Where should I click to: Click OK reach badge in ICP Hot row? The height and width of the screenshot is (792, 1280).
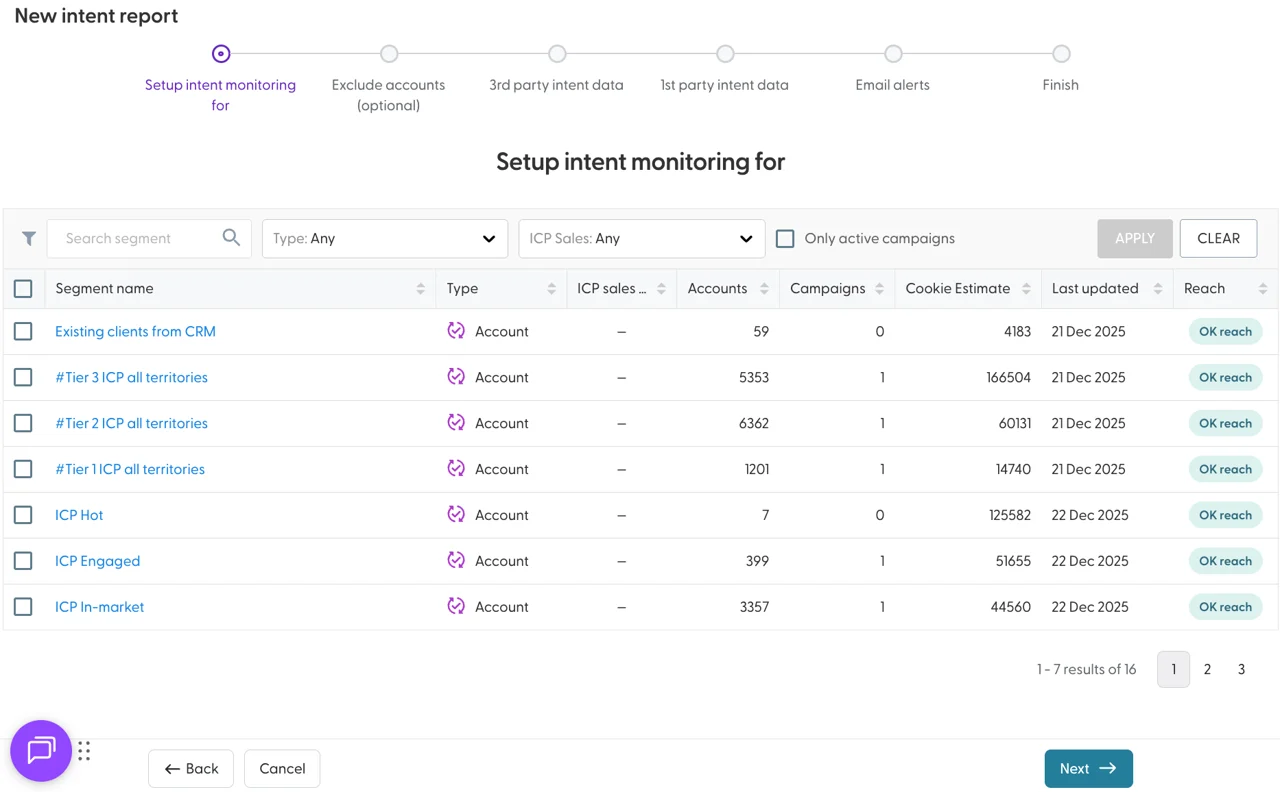click(x=1225, y=515)
